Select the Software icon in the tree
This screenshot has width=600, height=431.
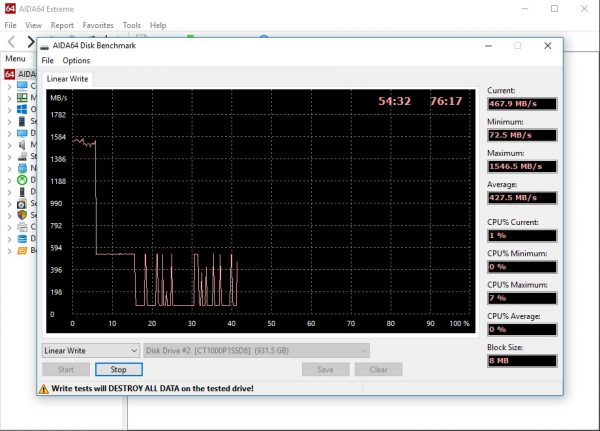click(x=22, y=204)
